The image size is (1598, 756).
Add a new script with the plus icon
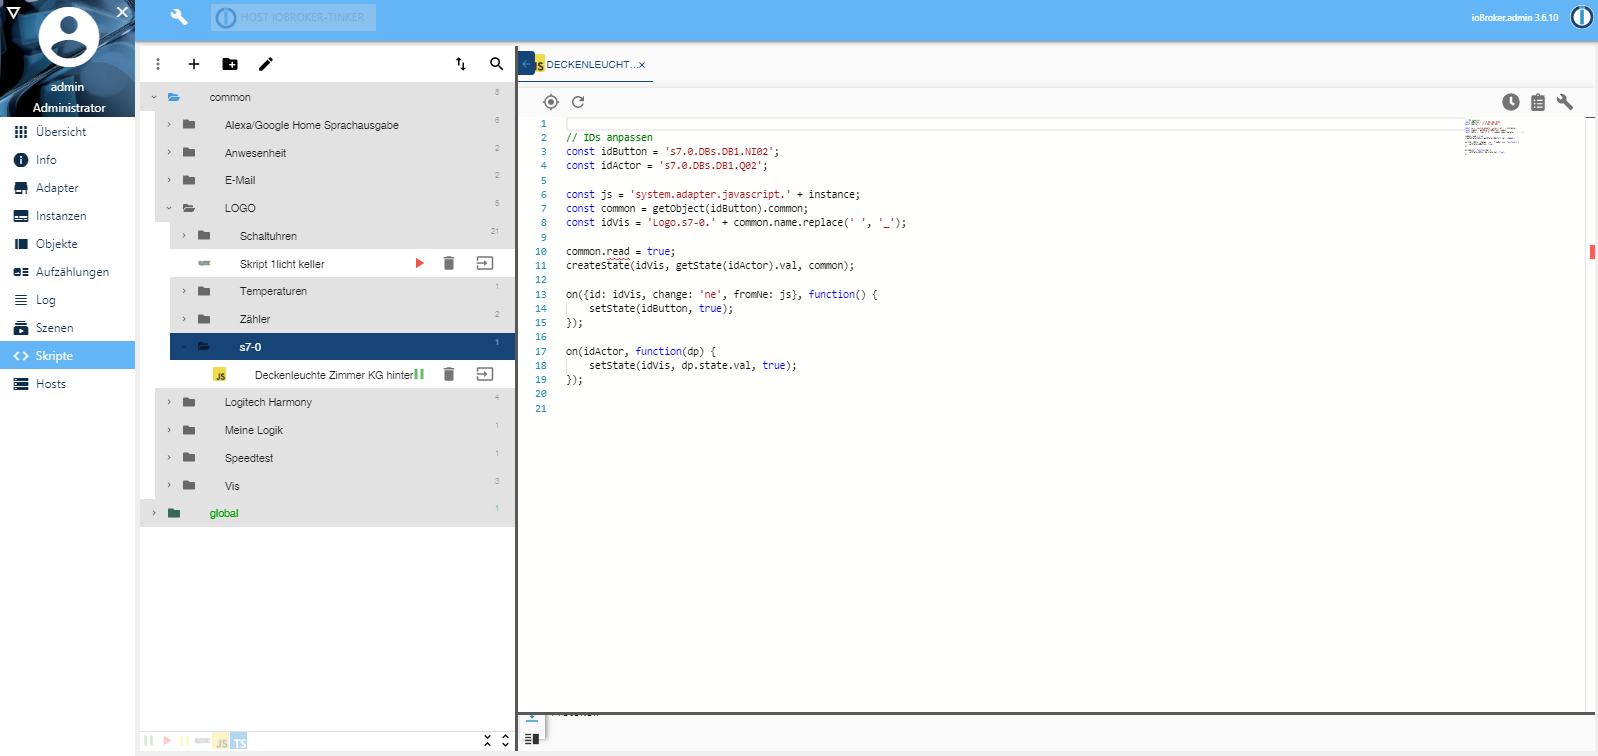[x=194, y=64]
